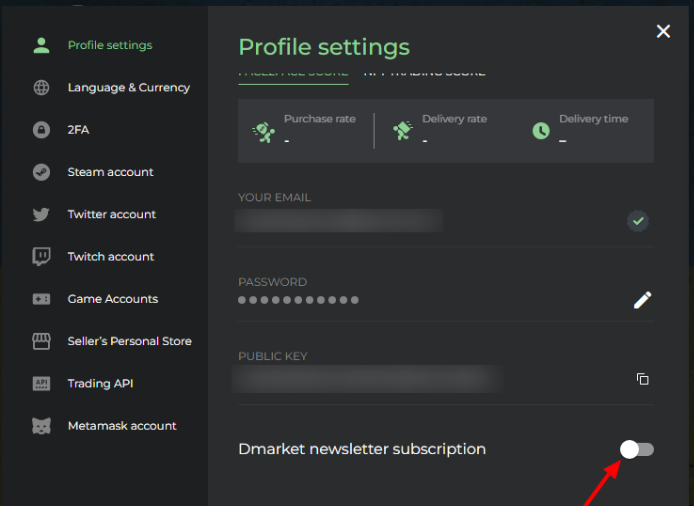Edit password with the pencil icon
This screenshot has width=694, height=506.
click(642, 300)
